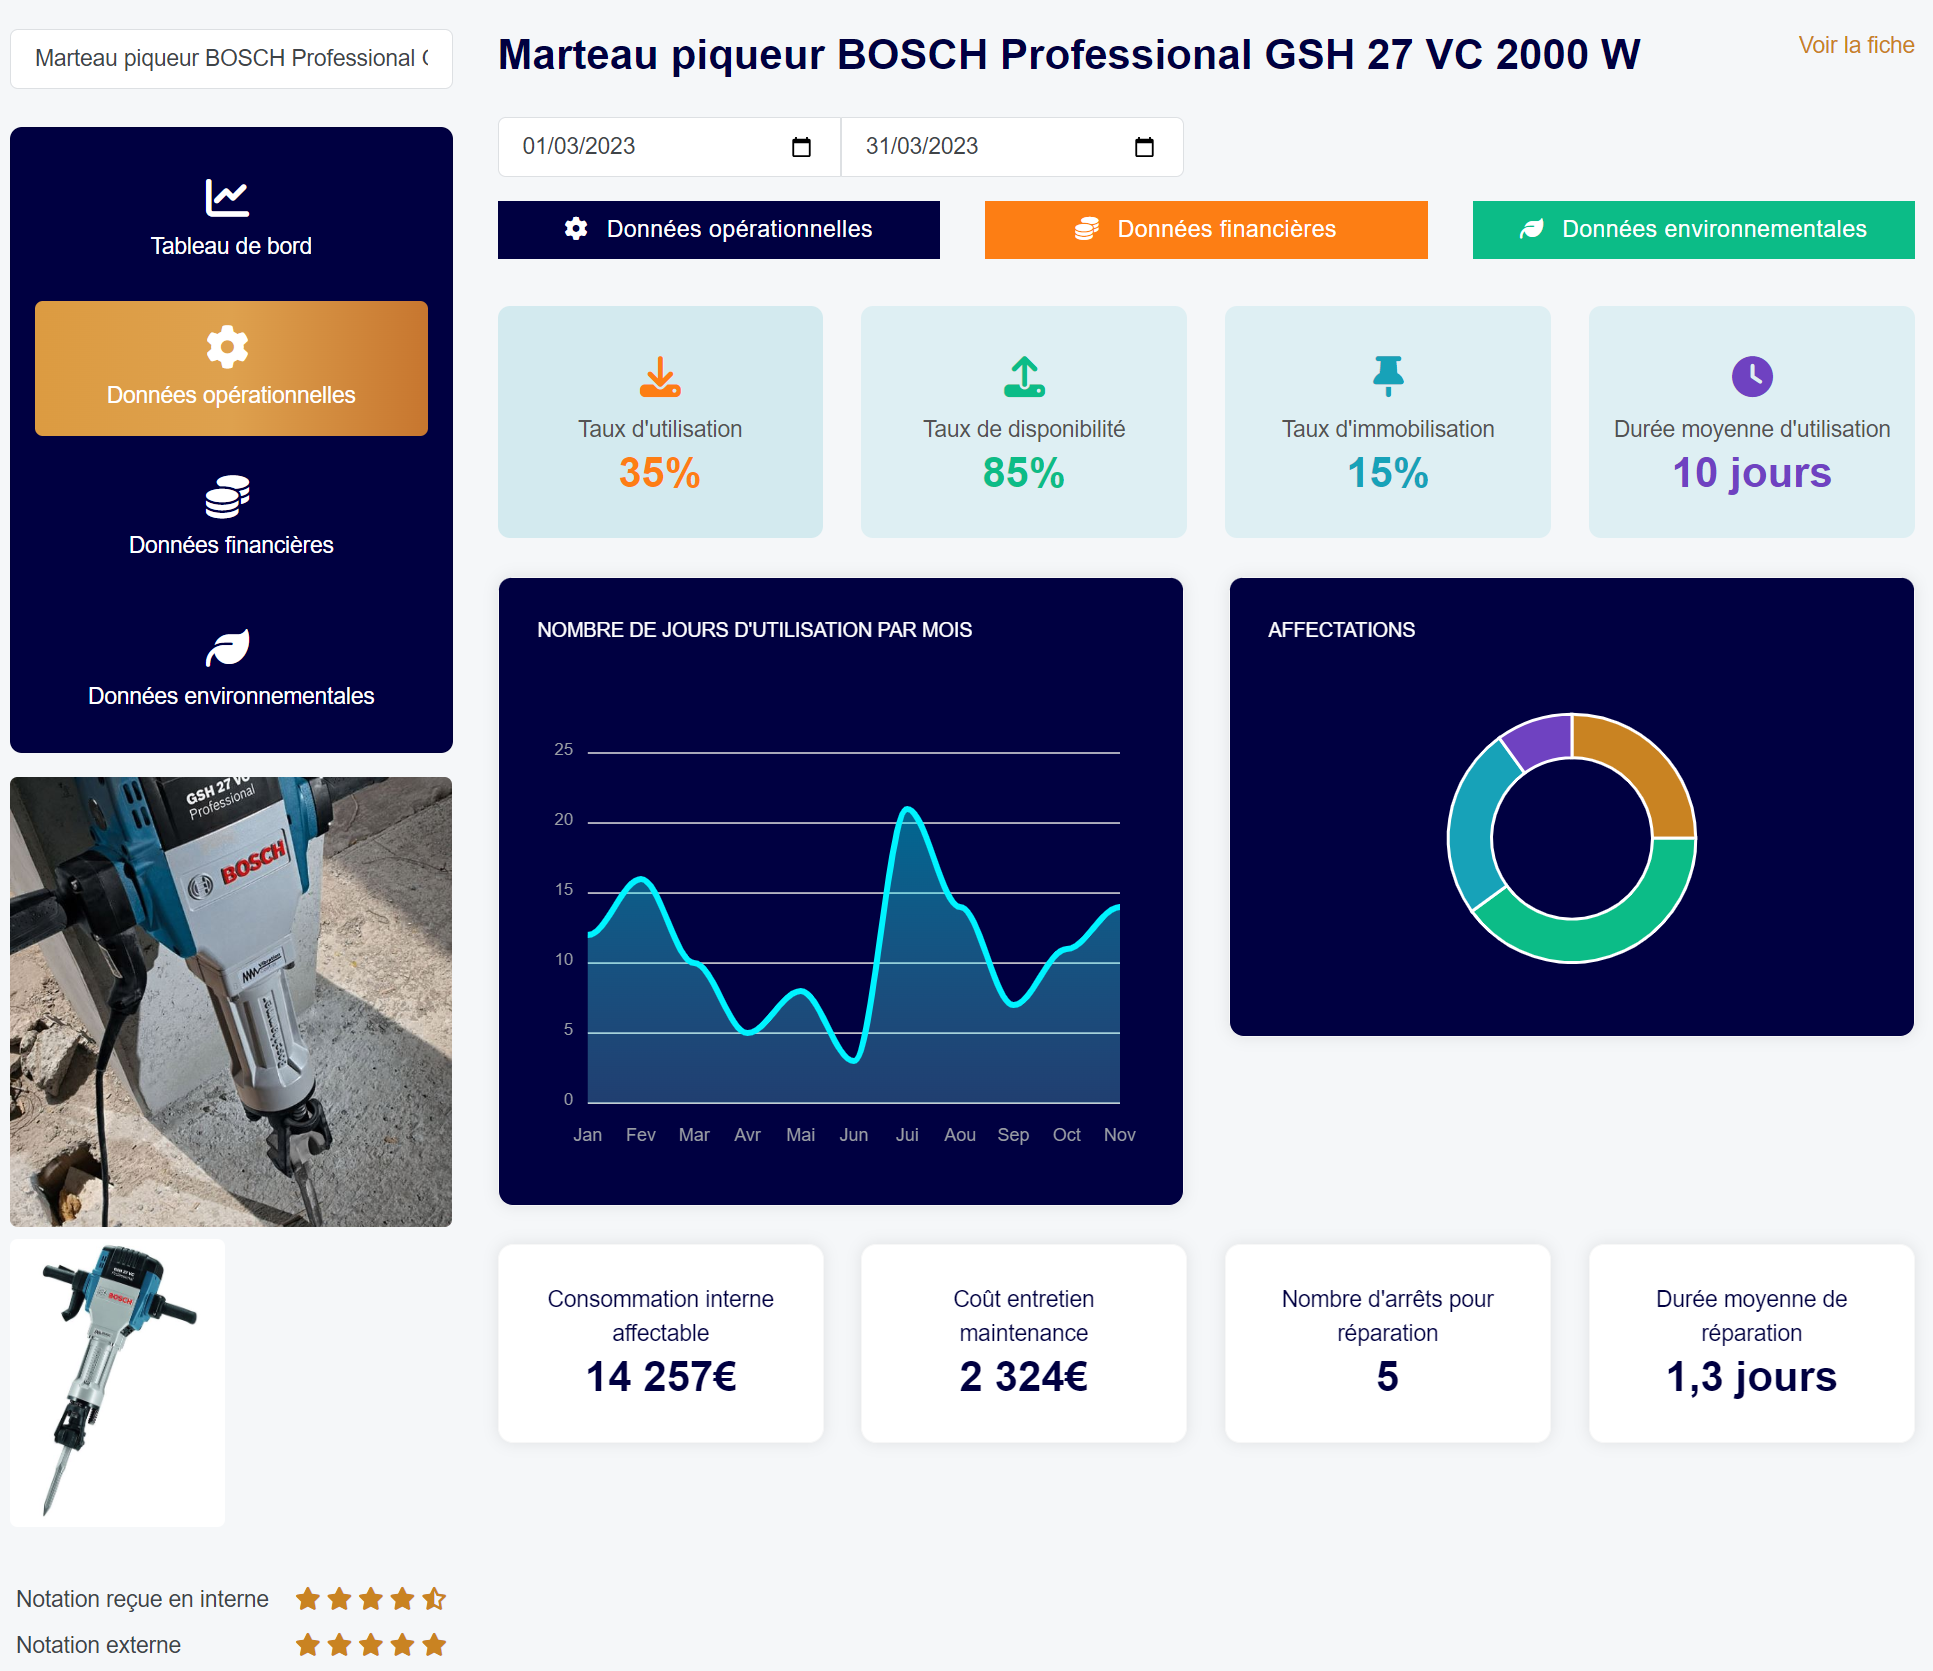Viewport: 1933px width, 1671px height.
Task: Click NOMBRE DE JOURS D'UTILISATION PAR MOIS title
Action: pos(754,630)
